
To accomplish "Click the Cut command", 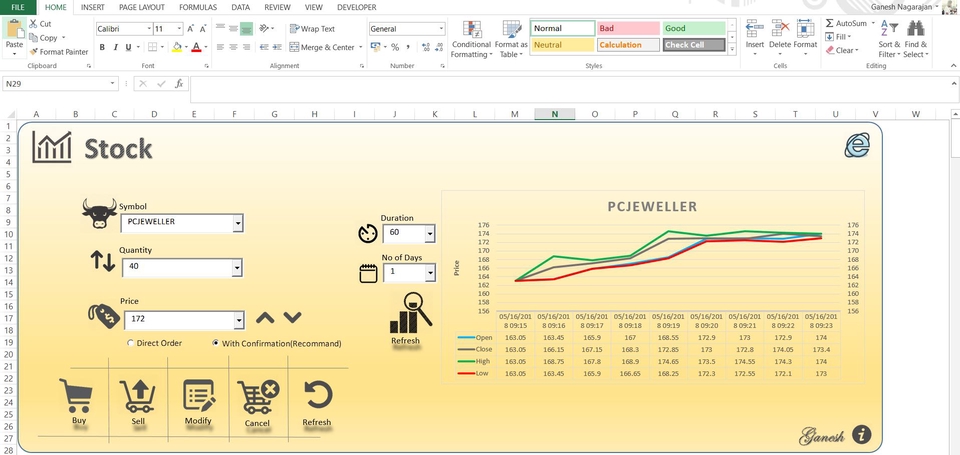I will [40, 24].
